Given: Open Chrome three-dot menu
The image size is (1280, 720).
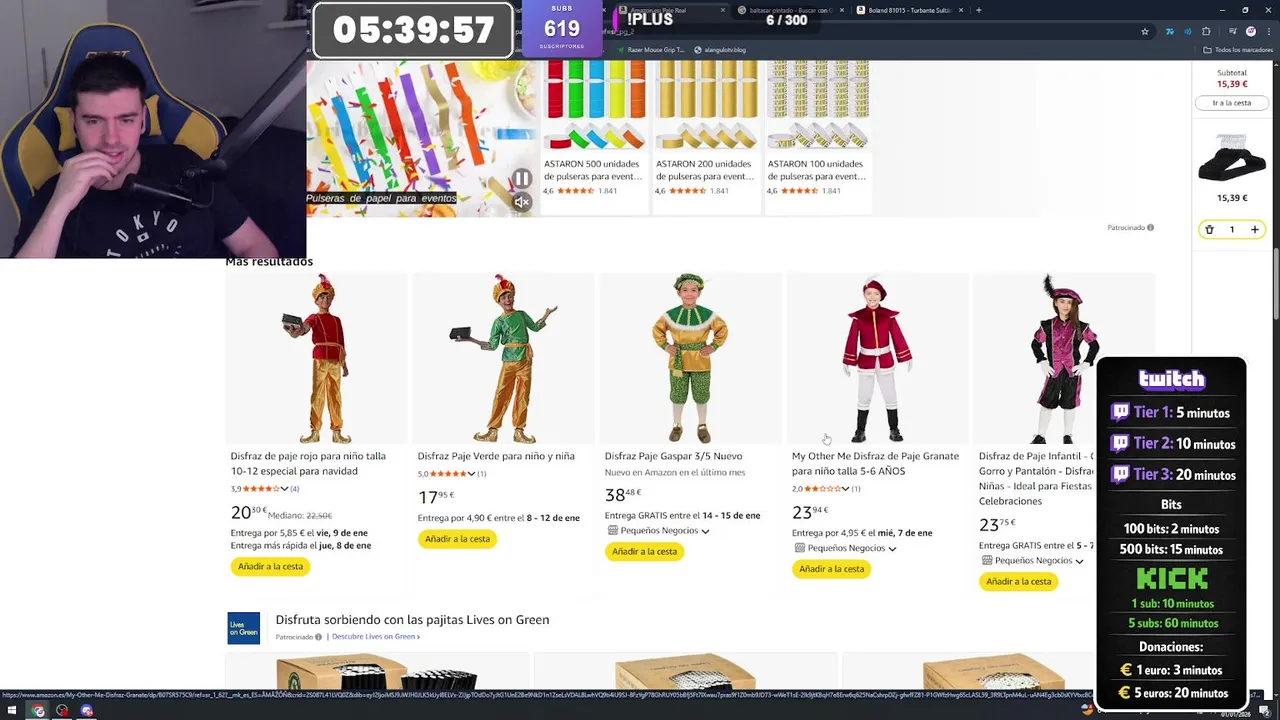Looking at the screenshot, I should click(x=1269, y=31).
